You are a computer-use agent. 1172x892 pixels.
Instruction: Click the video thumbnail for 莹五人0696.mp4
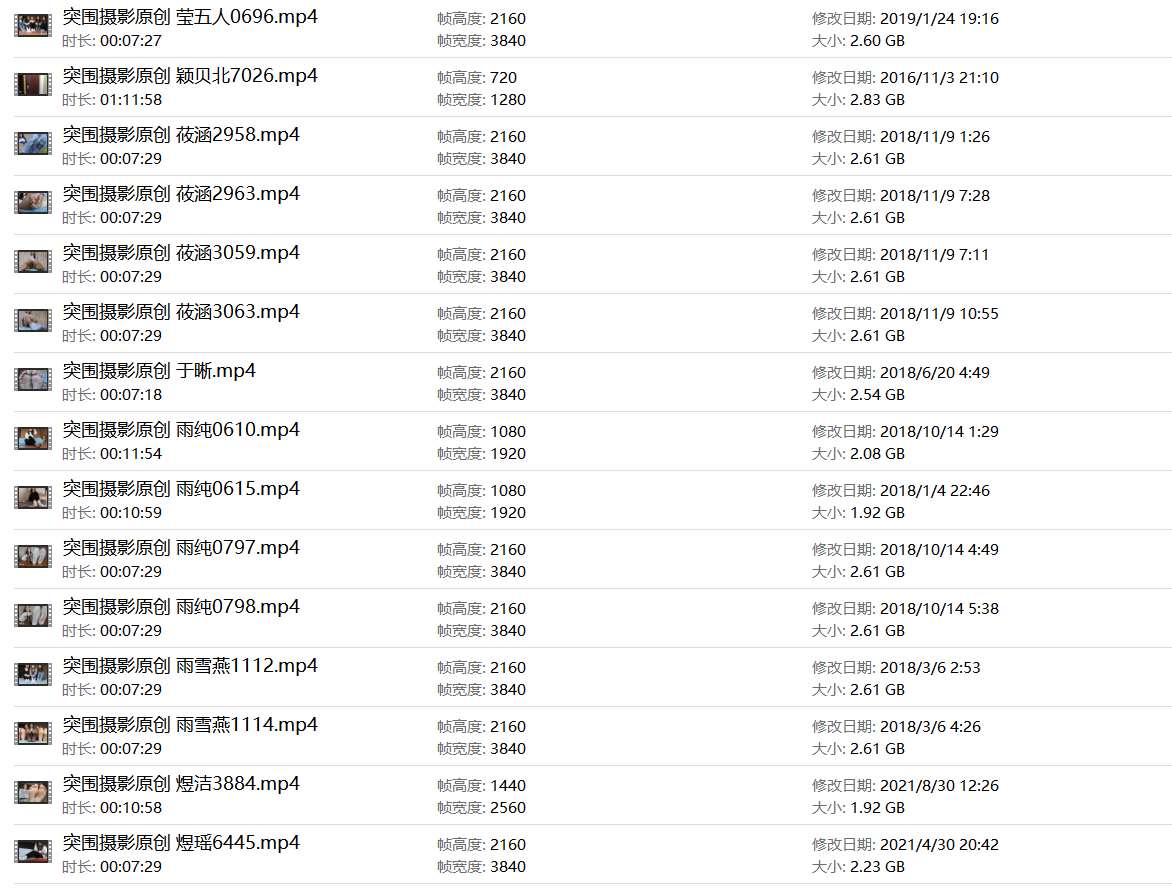32,26
